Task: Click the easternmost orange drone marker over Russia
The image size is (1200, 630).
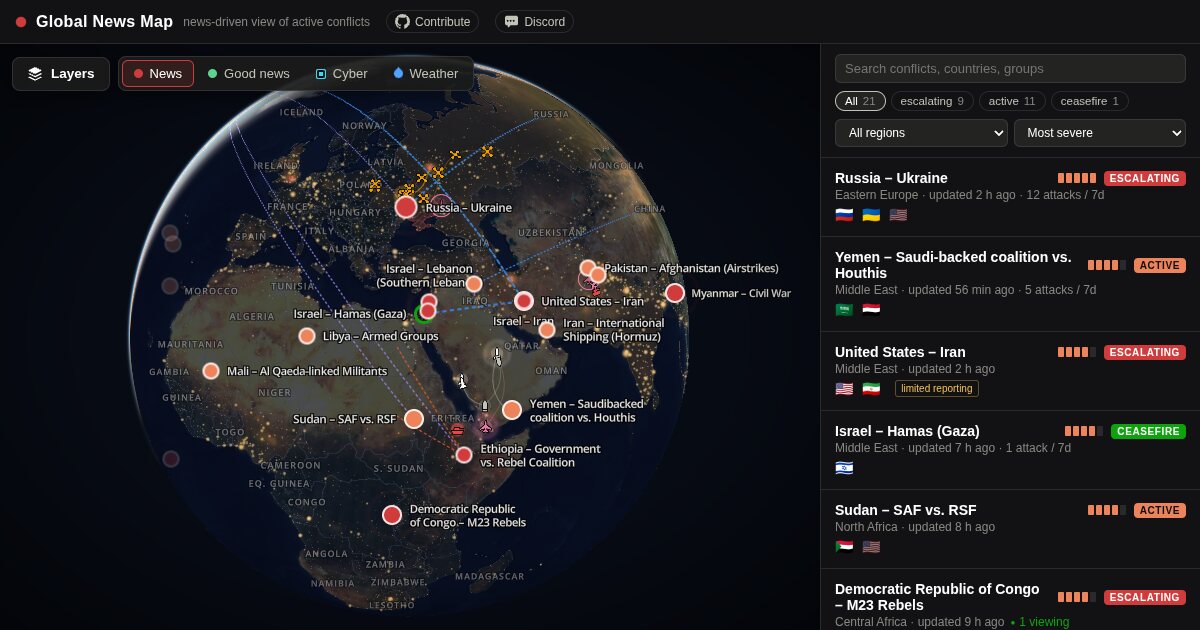Action: click(x=487, y=152)
